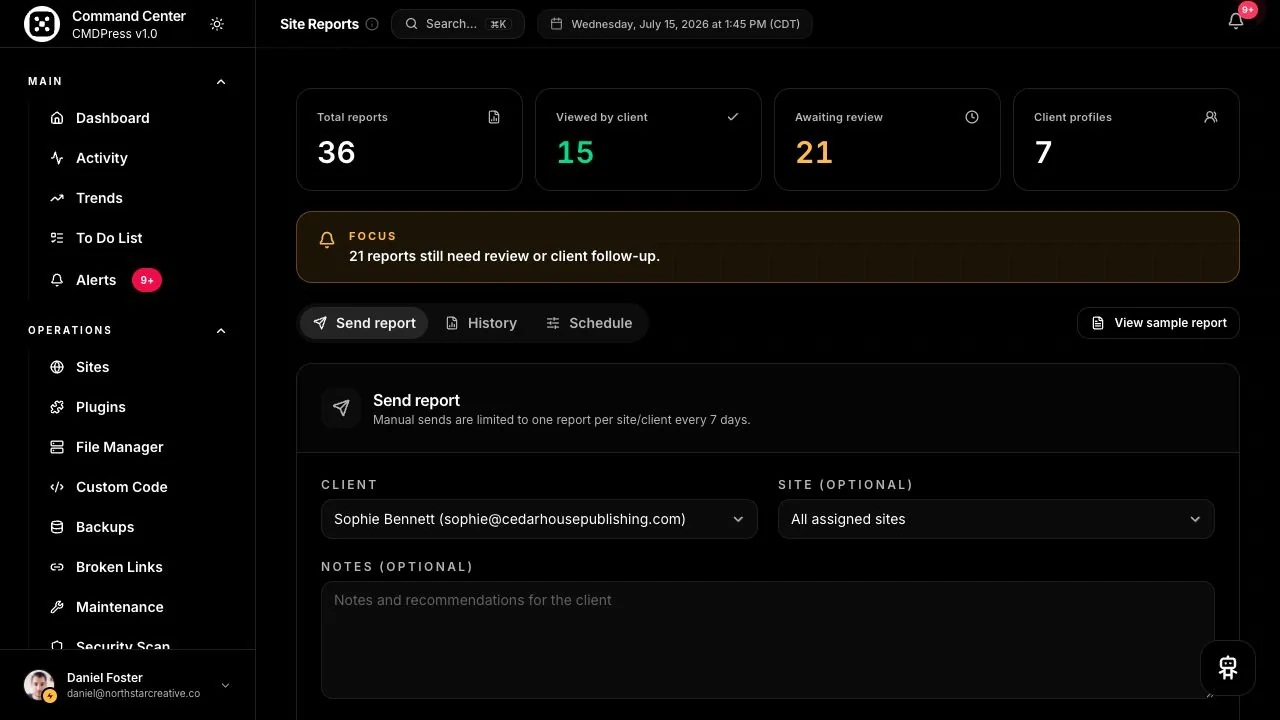Click Daniel Foster's avatar
The image size is (1280, 720).
pos(39,685)
